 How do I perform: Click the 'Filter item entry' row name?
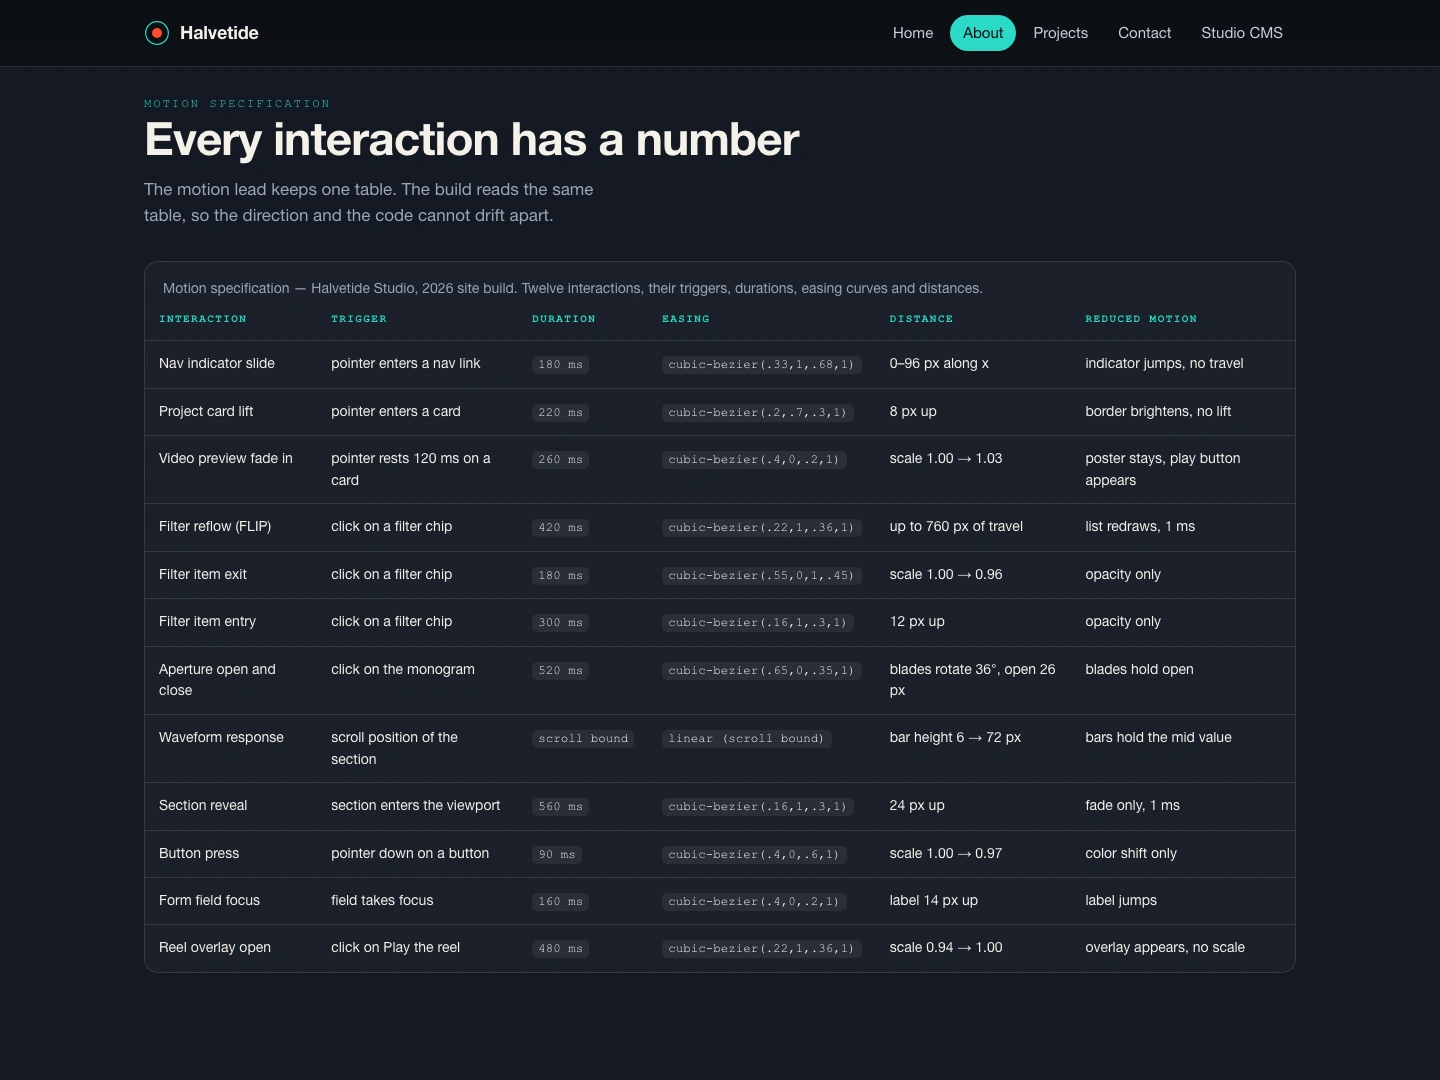[x=207, y=622]
